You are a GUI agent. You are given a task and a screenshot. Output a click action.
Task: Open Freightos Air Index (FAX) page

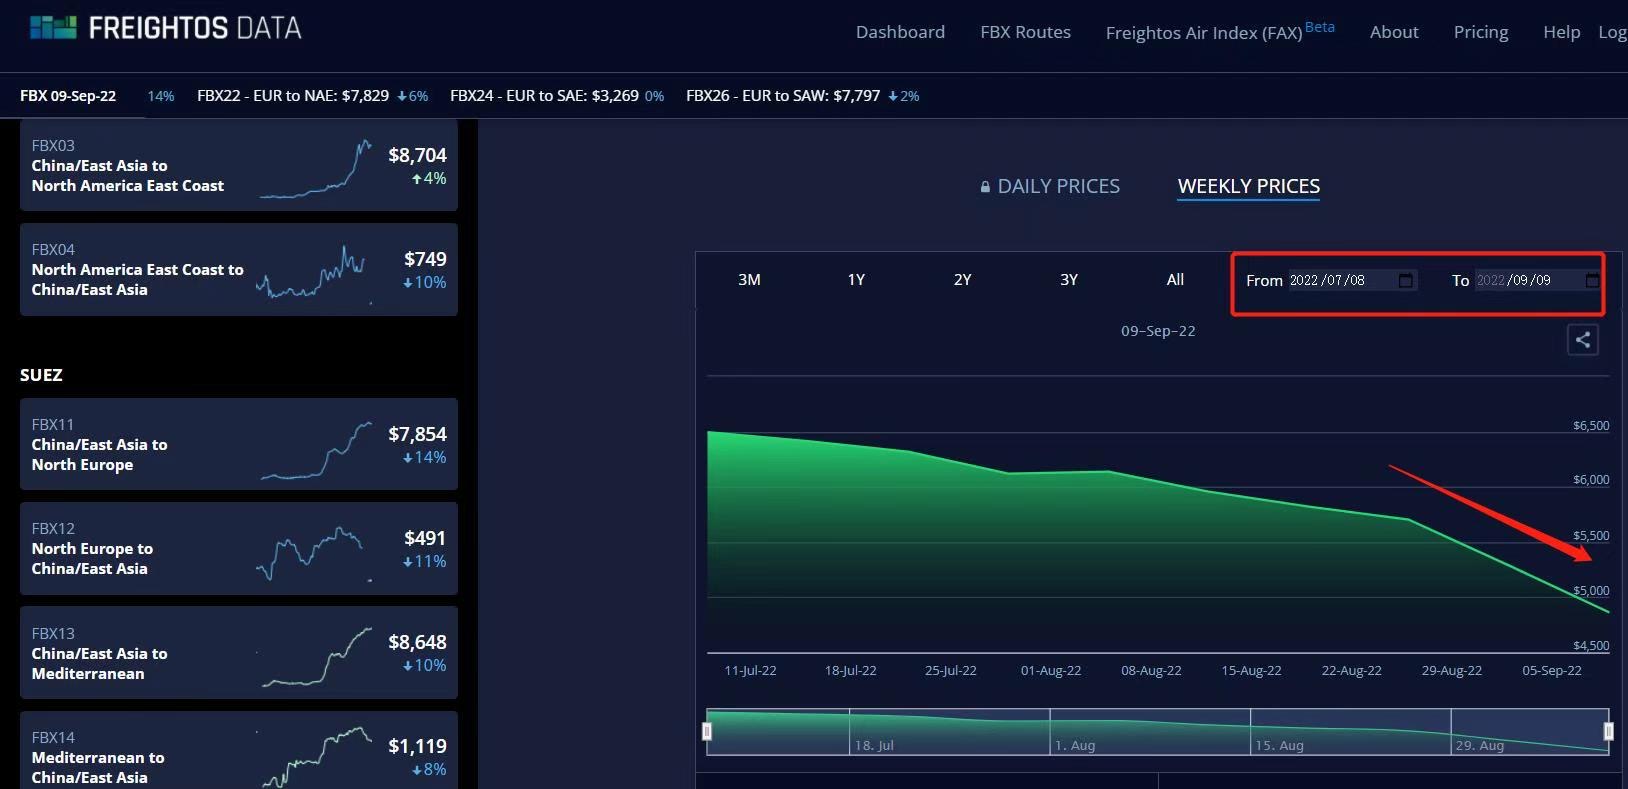point(1220,32)
